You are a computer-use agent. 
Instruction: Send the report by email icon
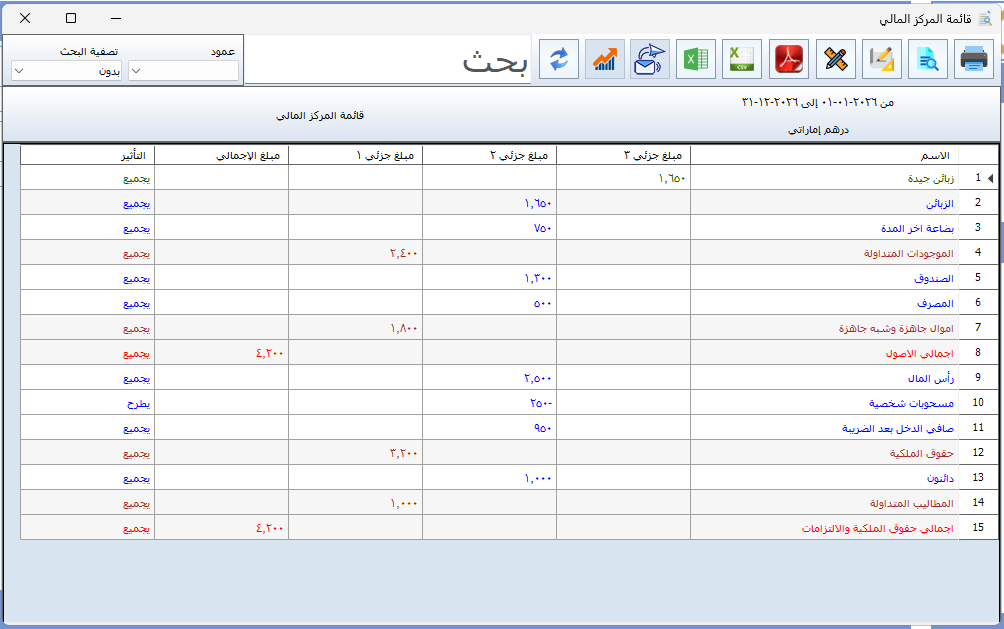pos(650,60)
